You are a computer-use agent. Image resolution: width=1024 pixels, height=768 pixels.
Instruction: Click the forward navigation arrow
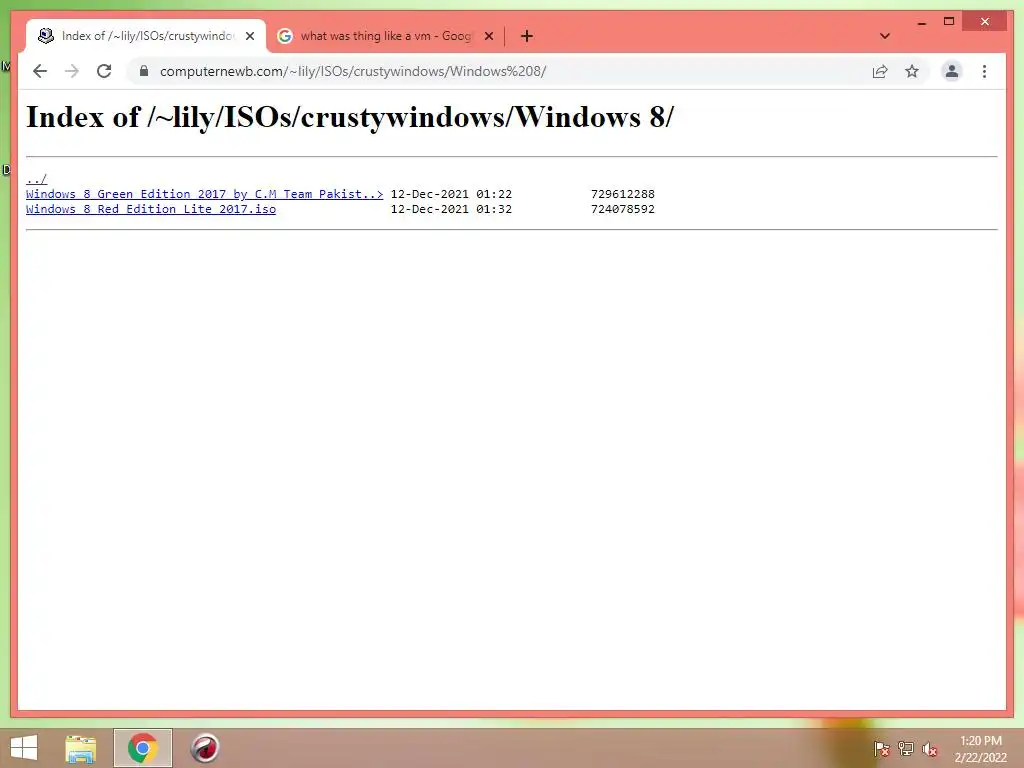point(72,71)
